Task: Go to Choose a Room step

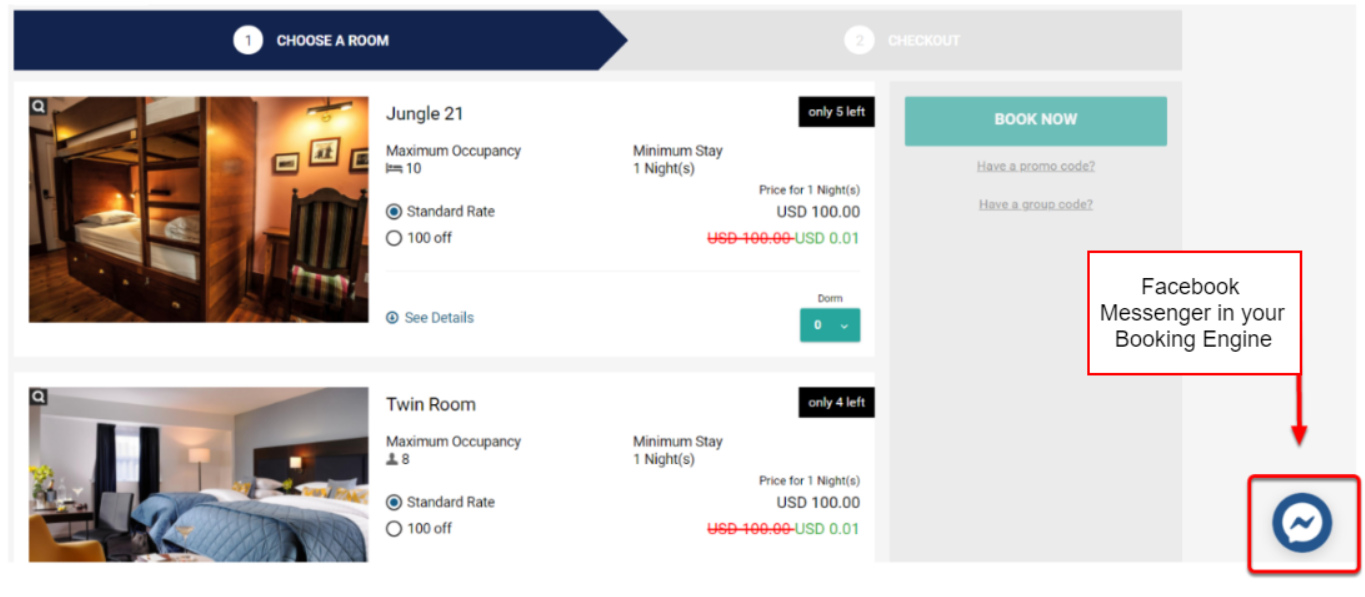Action: tap(332, 41)
